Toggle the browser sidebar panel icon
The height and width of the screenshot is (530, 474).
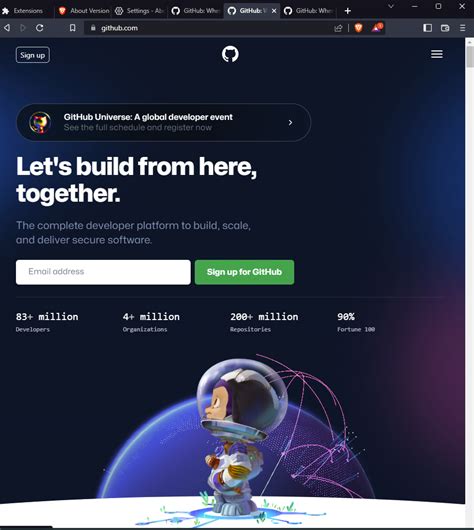coord(428,28)
